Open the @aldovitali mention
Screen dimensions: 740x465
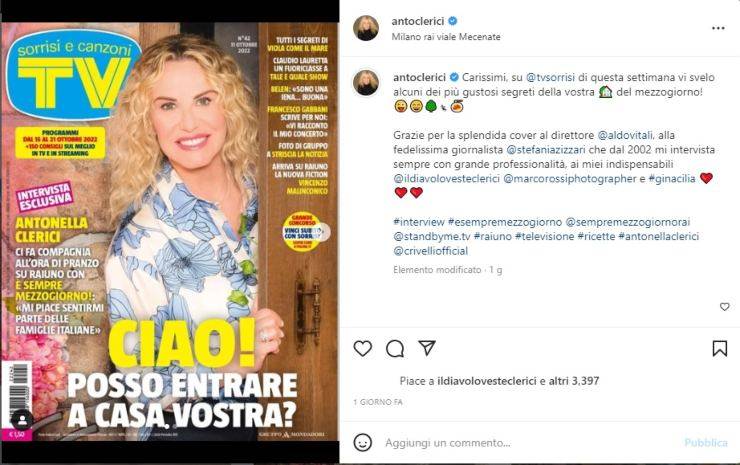click(625, 135)
